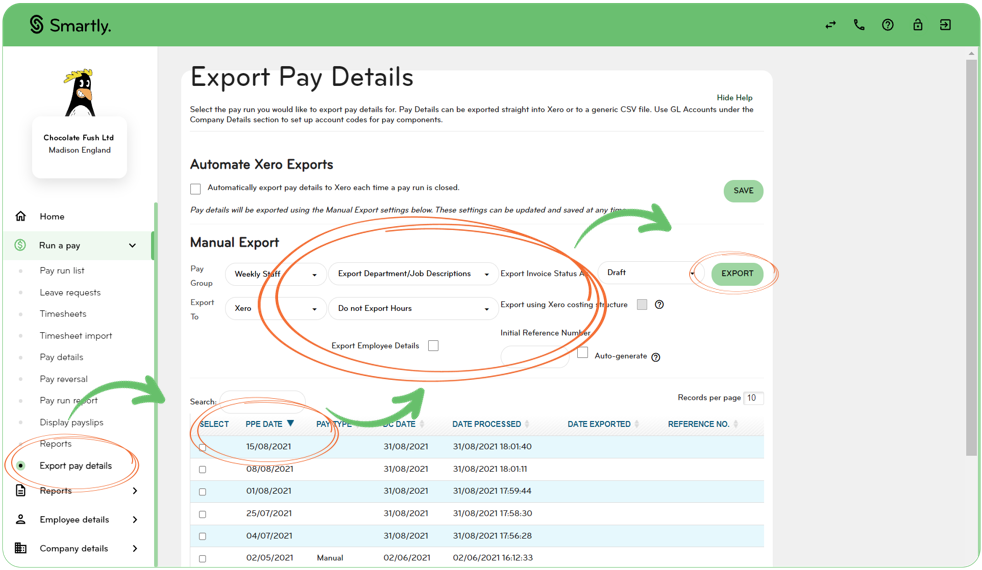Sort by DATE EXPORTED column
Image resolution: width=982 pixels, height=570 pixels.
(602, 424)
